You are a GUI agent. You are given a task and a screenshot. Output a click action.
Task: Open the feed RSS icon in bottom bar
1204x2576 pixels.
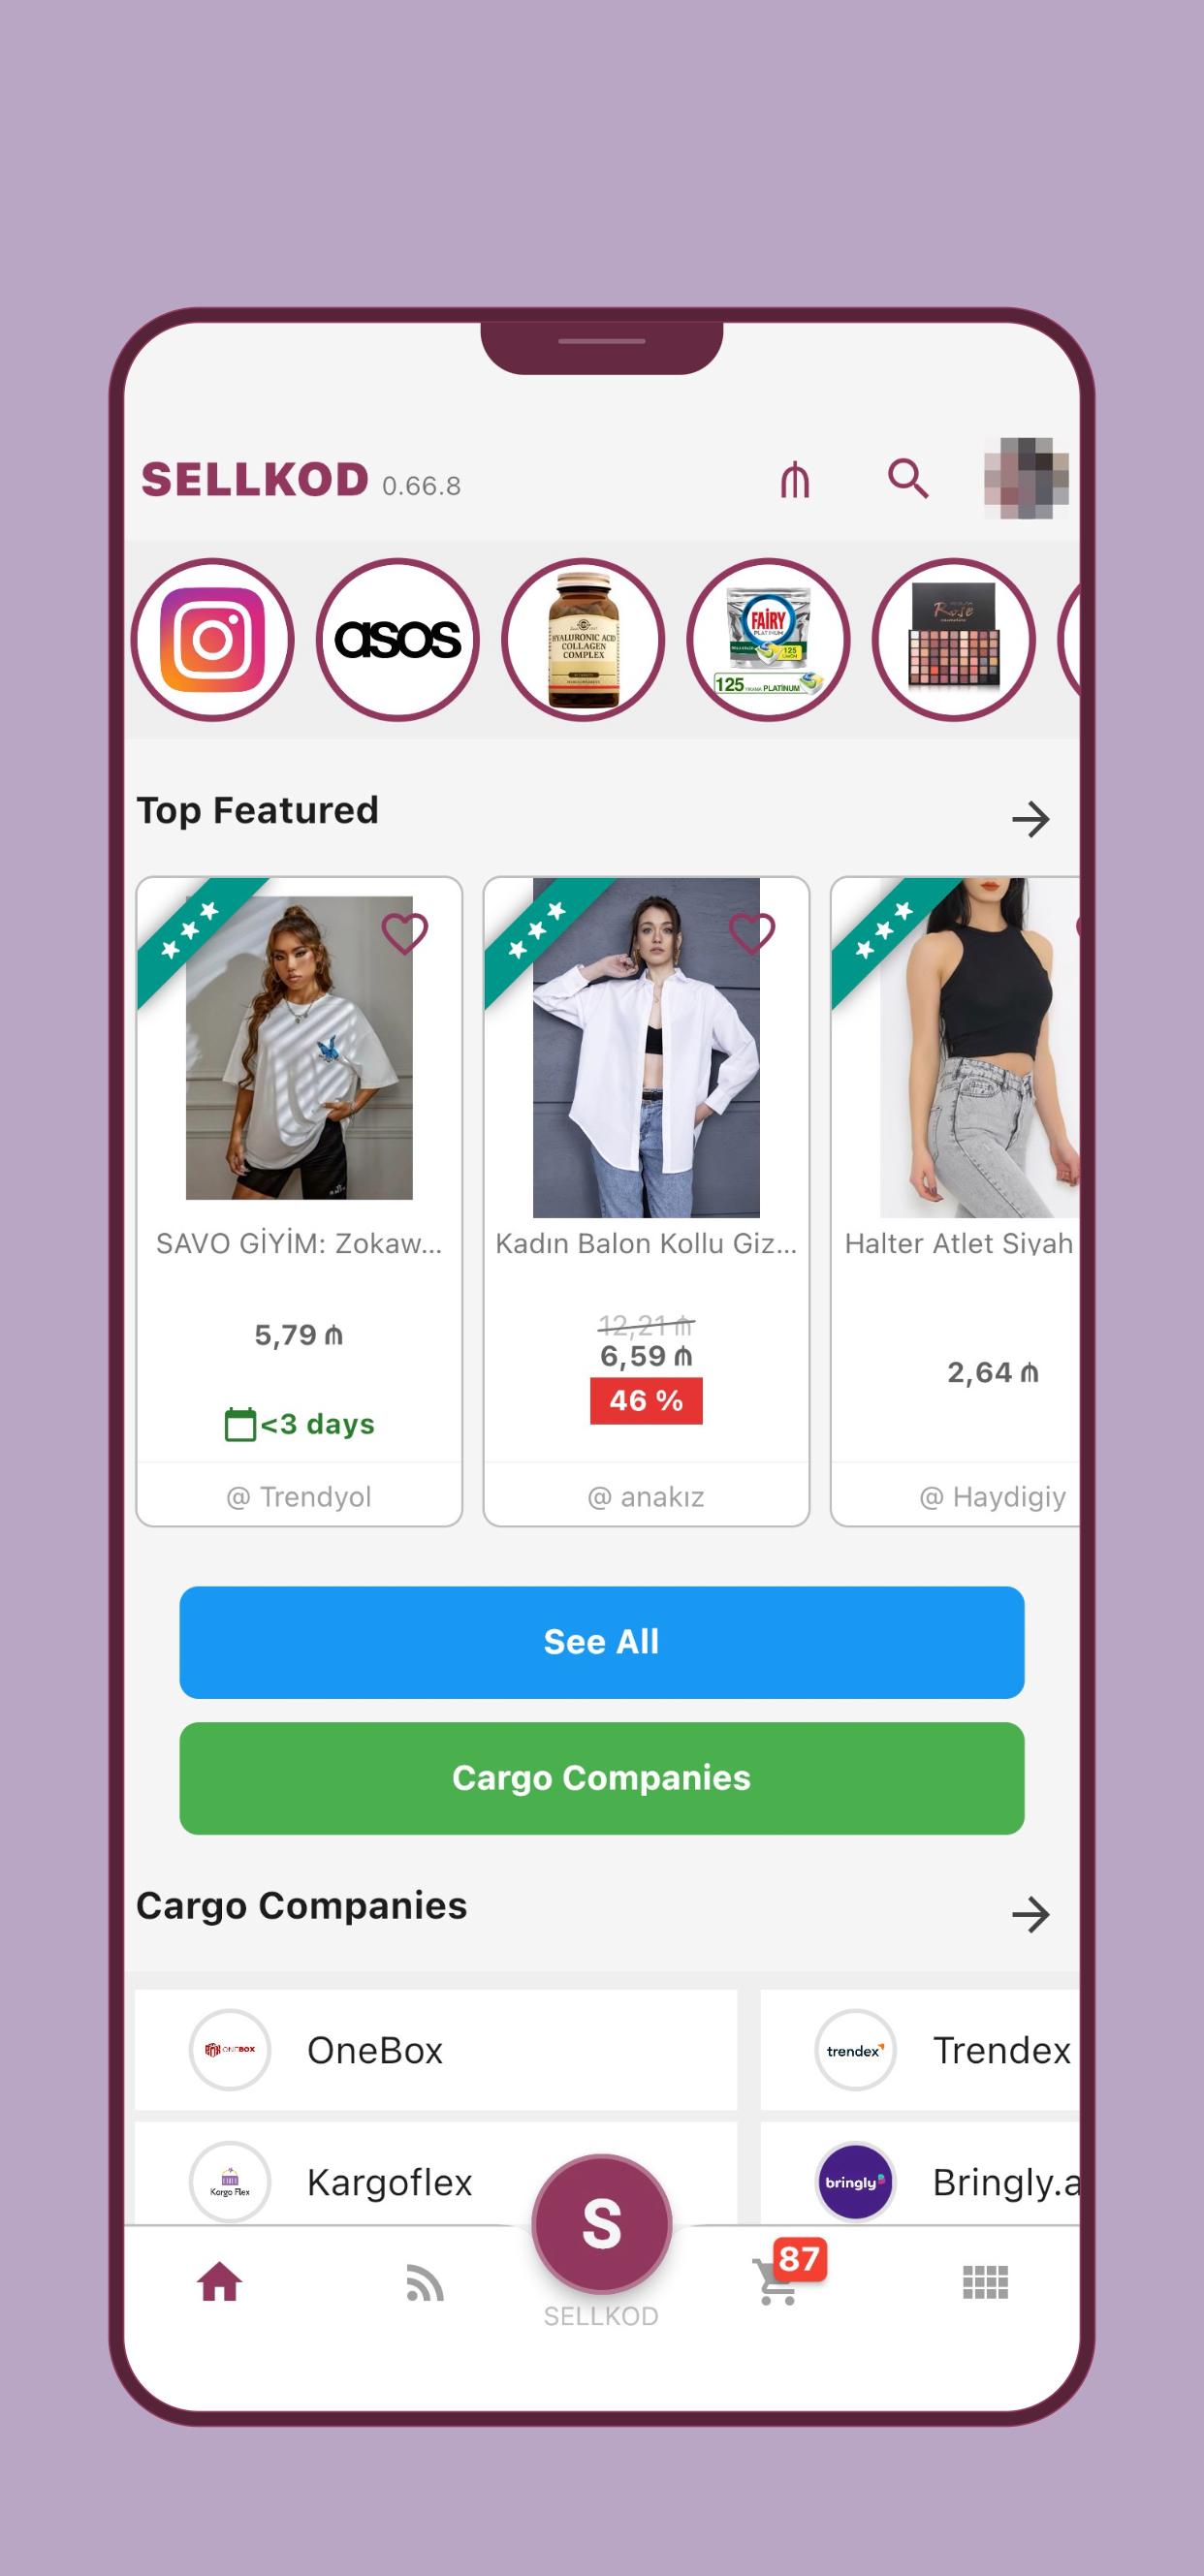(424, 2284)
